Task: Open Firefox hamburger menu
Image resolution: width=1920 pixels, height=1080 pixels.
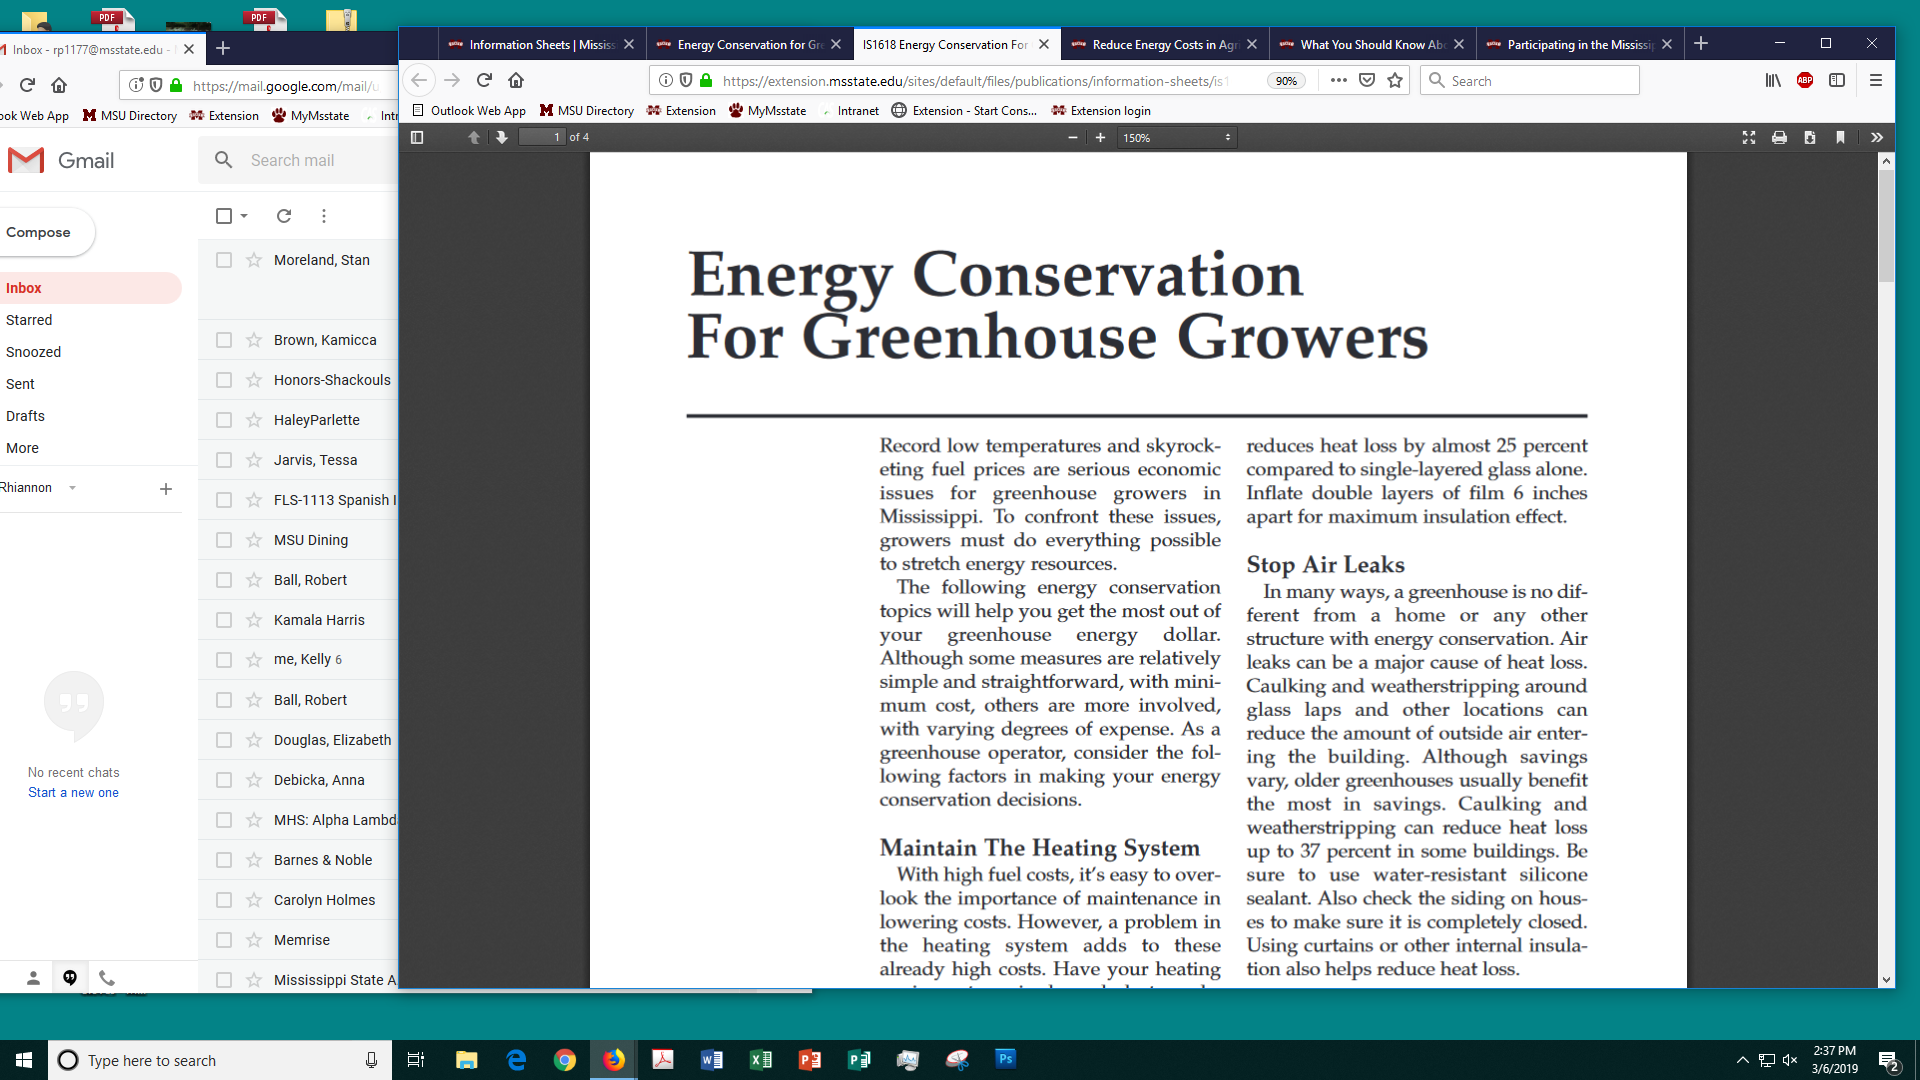Action: click(x=1876, y=80)
